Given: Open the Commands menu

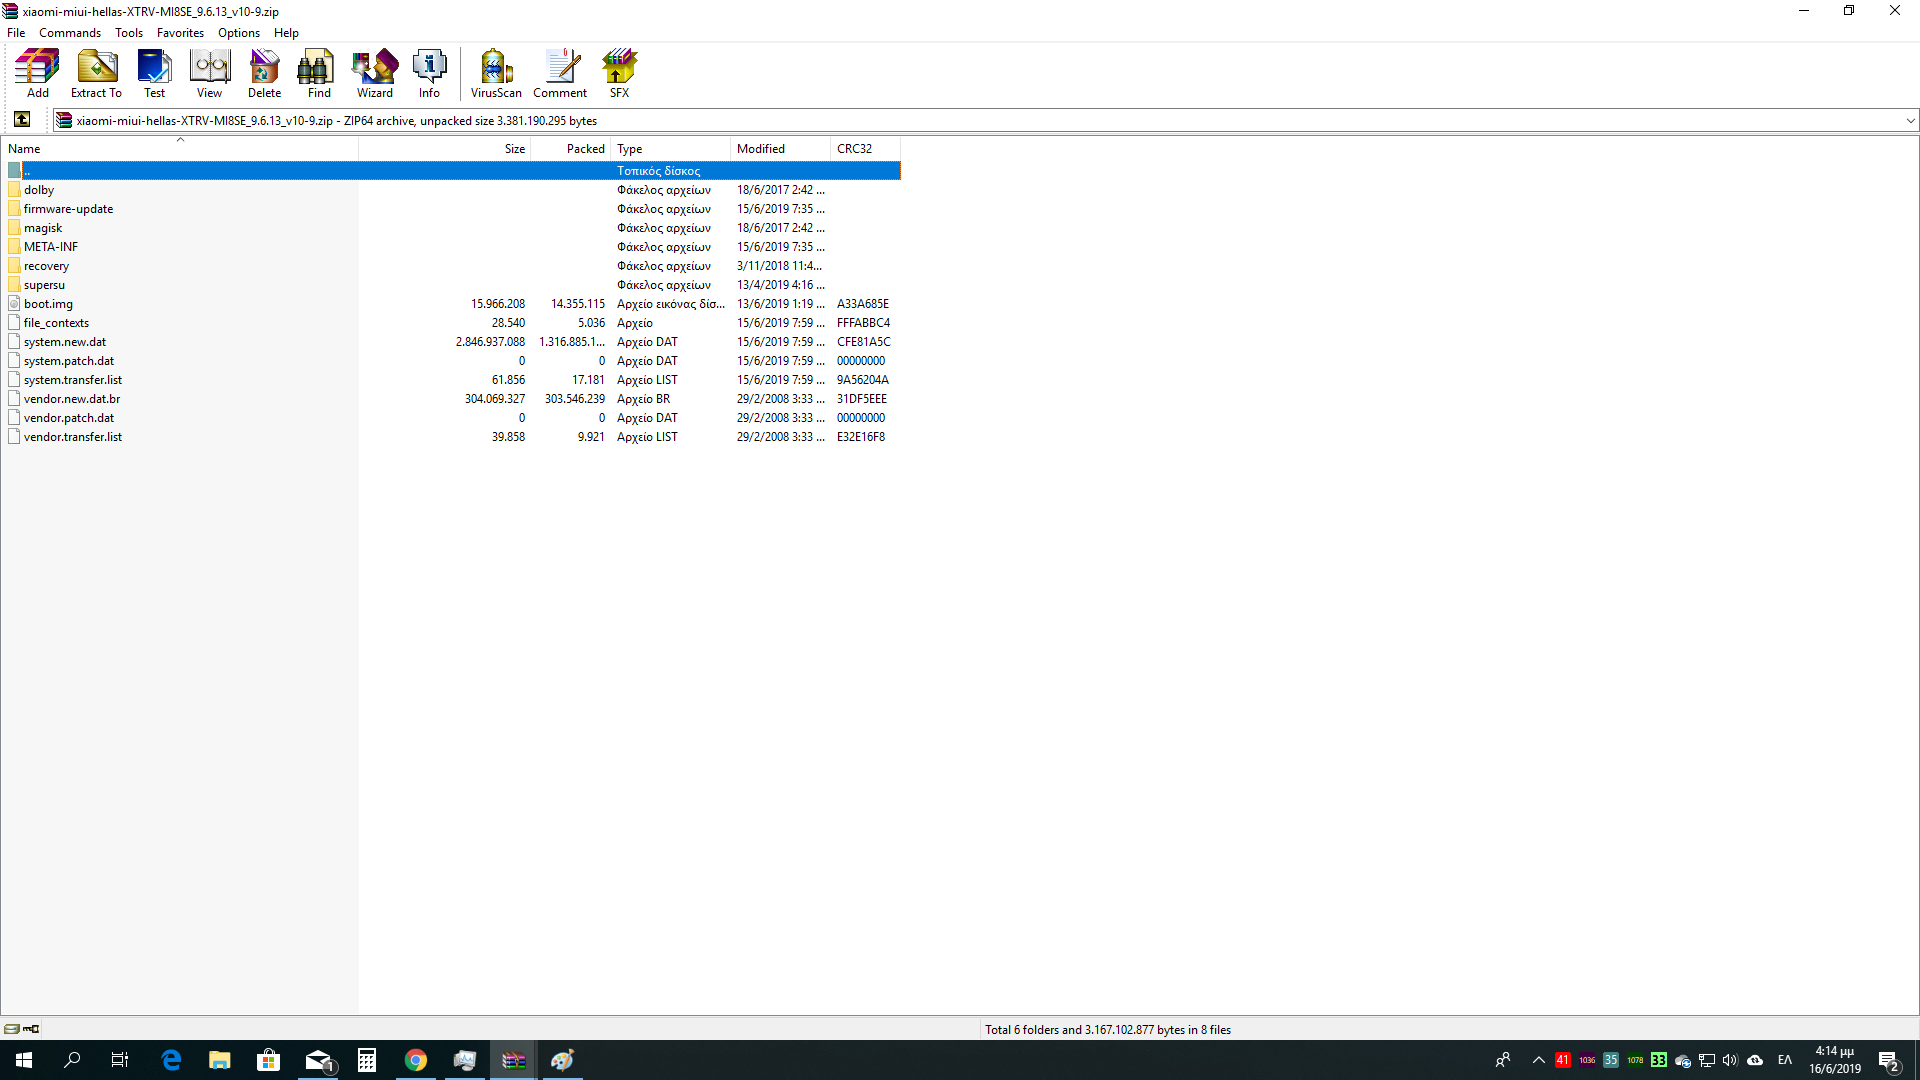Looking at the screenshot, I should click(70, 33).
